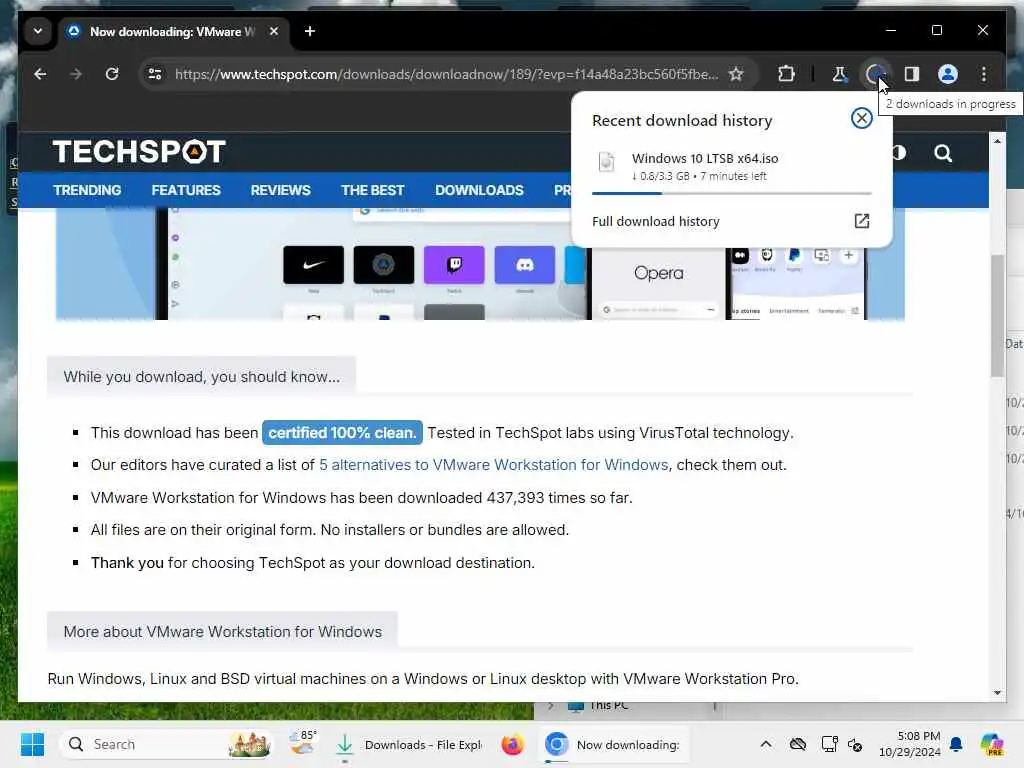Click the Windows 10 LTSB x64.iso file icon
Image resolution: width=1024 pixels, height=768 pixels.
pos(606,162)
